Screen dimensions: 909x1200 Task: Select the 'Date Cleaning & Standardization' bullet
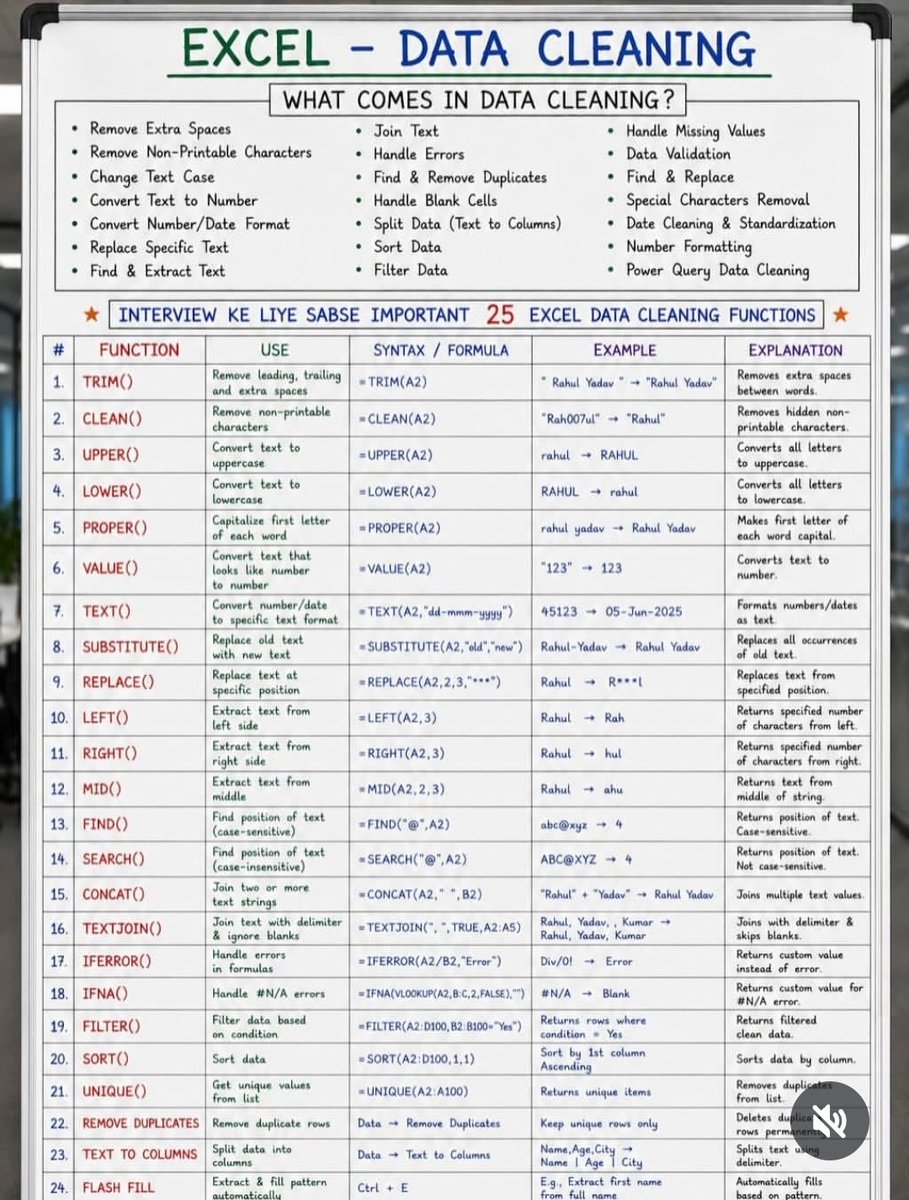click(730, 223)
